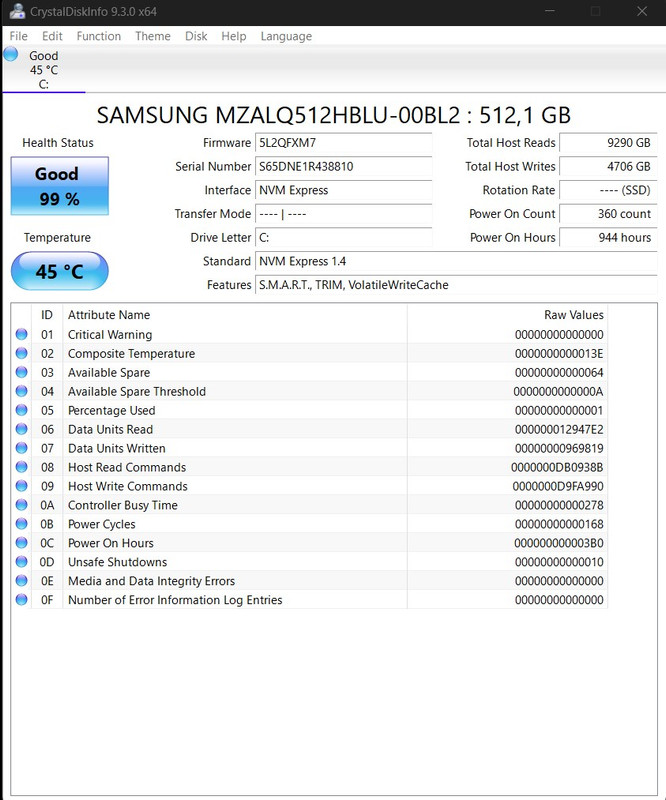This screenshot has width=666, height=800.
Task: Click raw value 000000000003B0
Action: [x=559, y=543]
